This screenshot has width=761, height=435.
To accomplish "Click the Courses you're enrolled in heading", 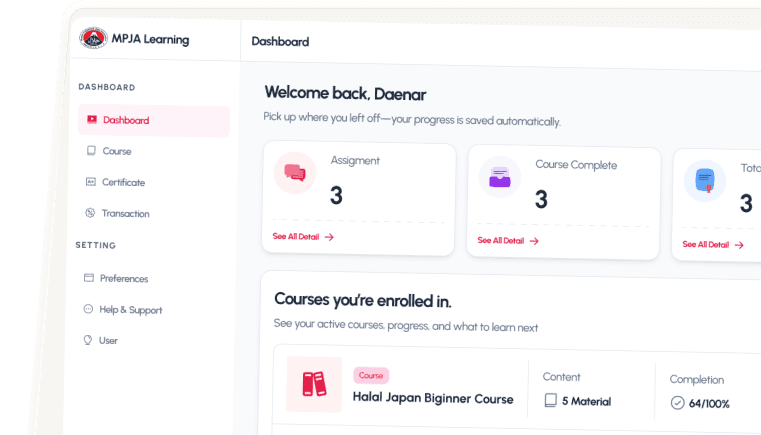I will click(x=363, y=301).
